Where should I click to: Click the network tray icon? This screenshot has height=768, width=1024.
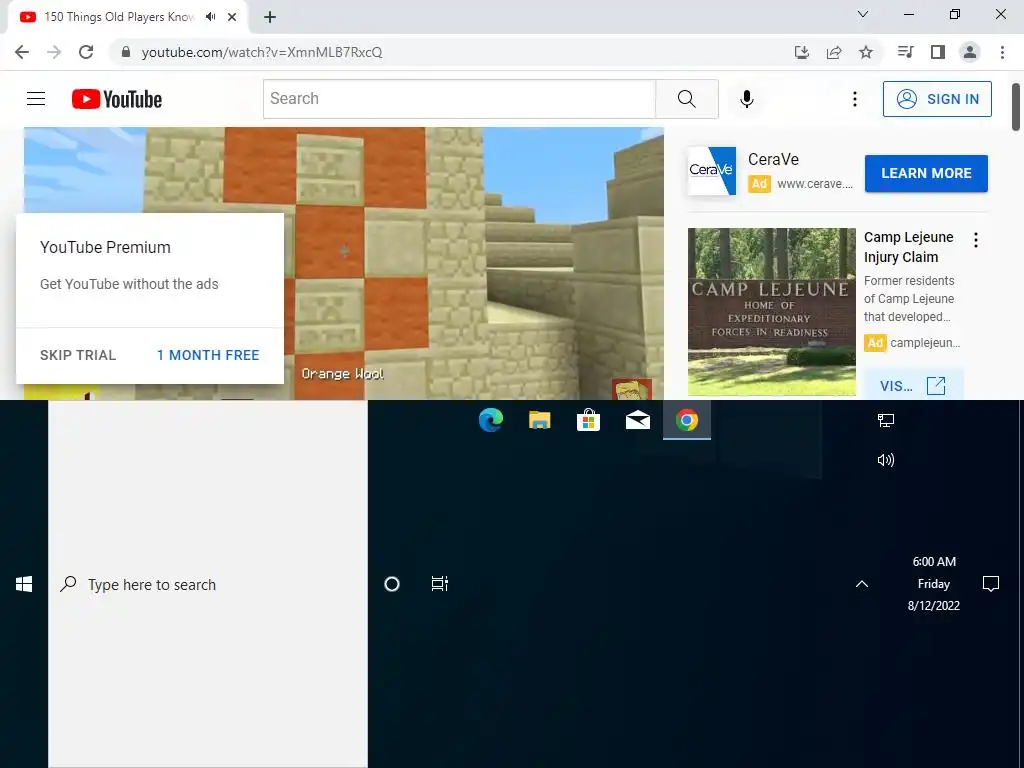click(x=886, y=420)
